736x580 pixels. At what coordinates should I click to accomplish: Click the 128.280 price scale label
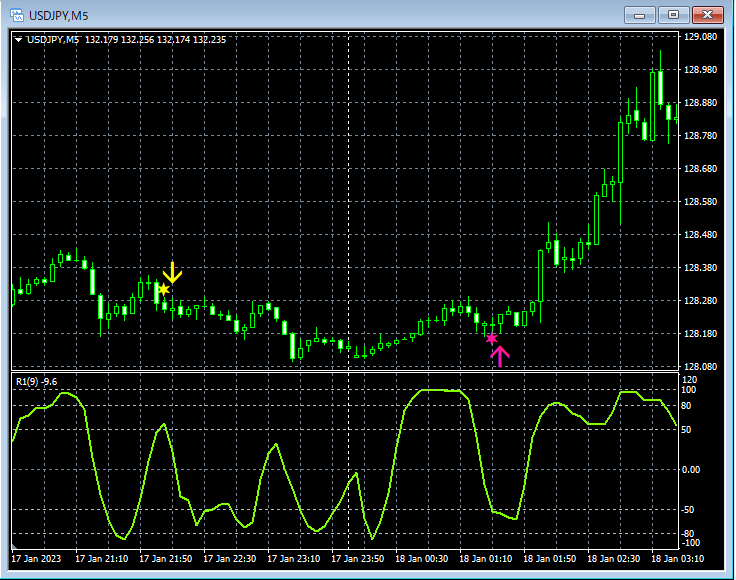(700, 301)
